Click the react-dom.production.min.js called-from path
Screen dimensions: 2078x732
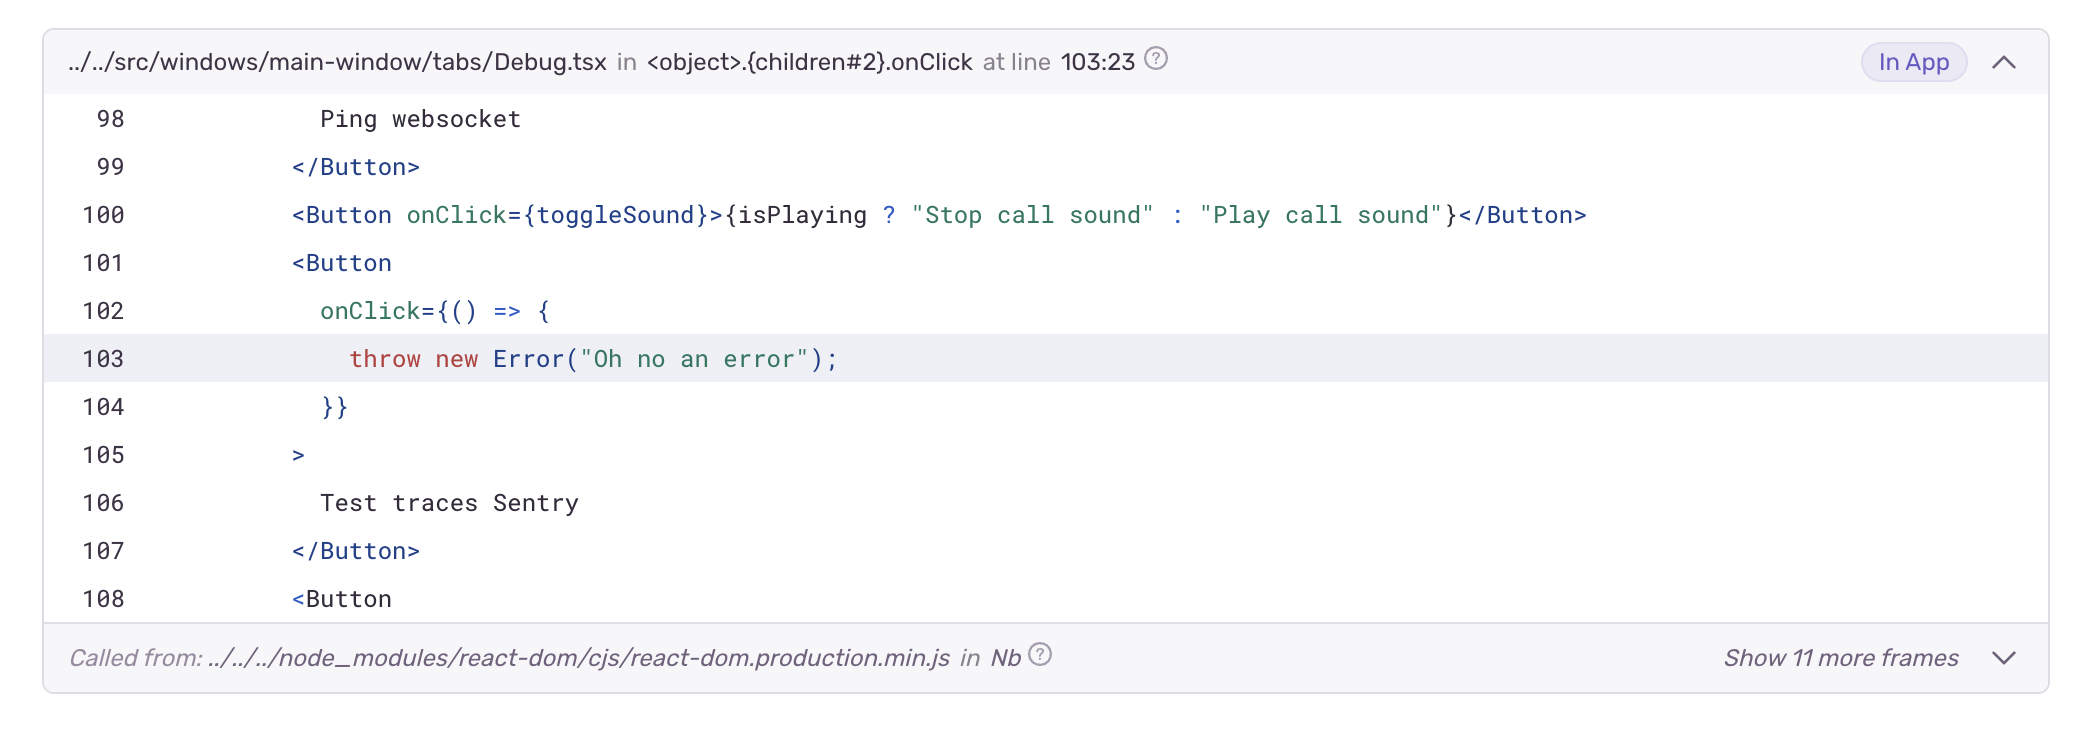coord(579,658)
